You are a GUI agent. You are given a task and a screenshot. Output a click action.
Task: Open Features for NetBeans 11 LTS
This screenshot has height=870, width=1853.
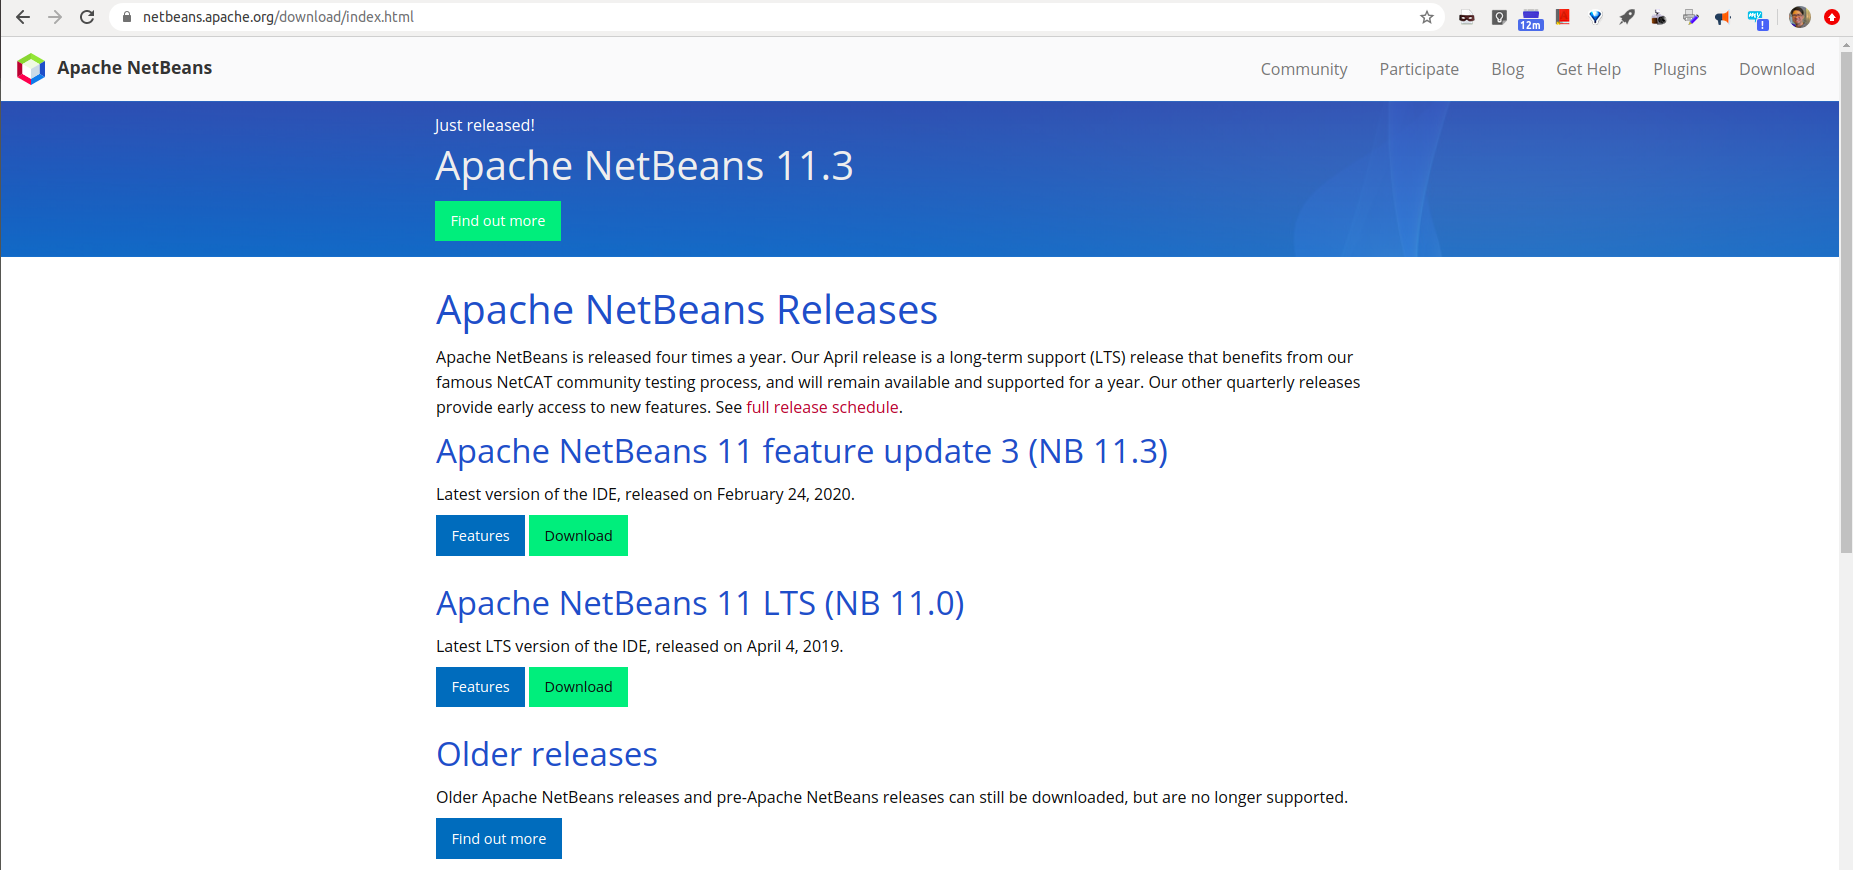coord(480,687)
